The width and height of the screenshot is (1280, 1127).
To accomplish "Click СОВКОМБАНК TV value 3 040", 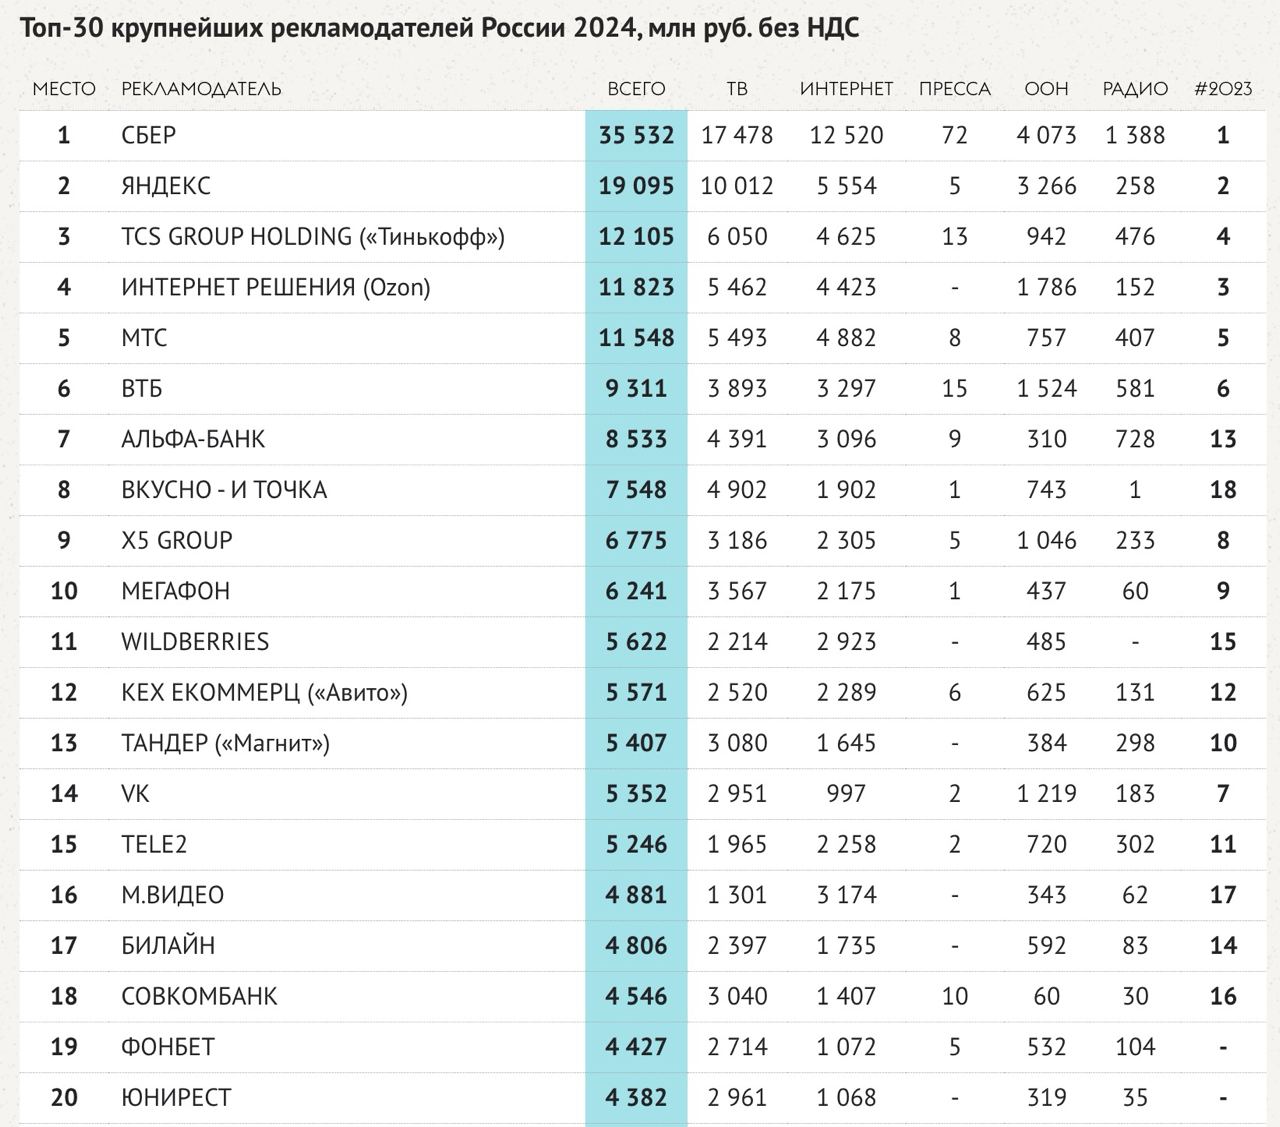I will pos(738,997).
